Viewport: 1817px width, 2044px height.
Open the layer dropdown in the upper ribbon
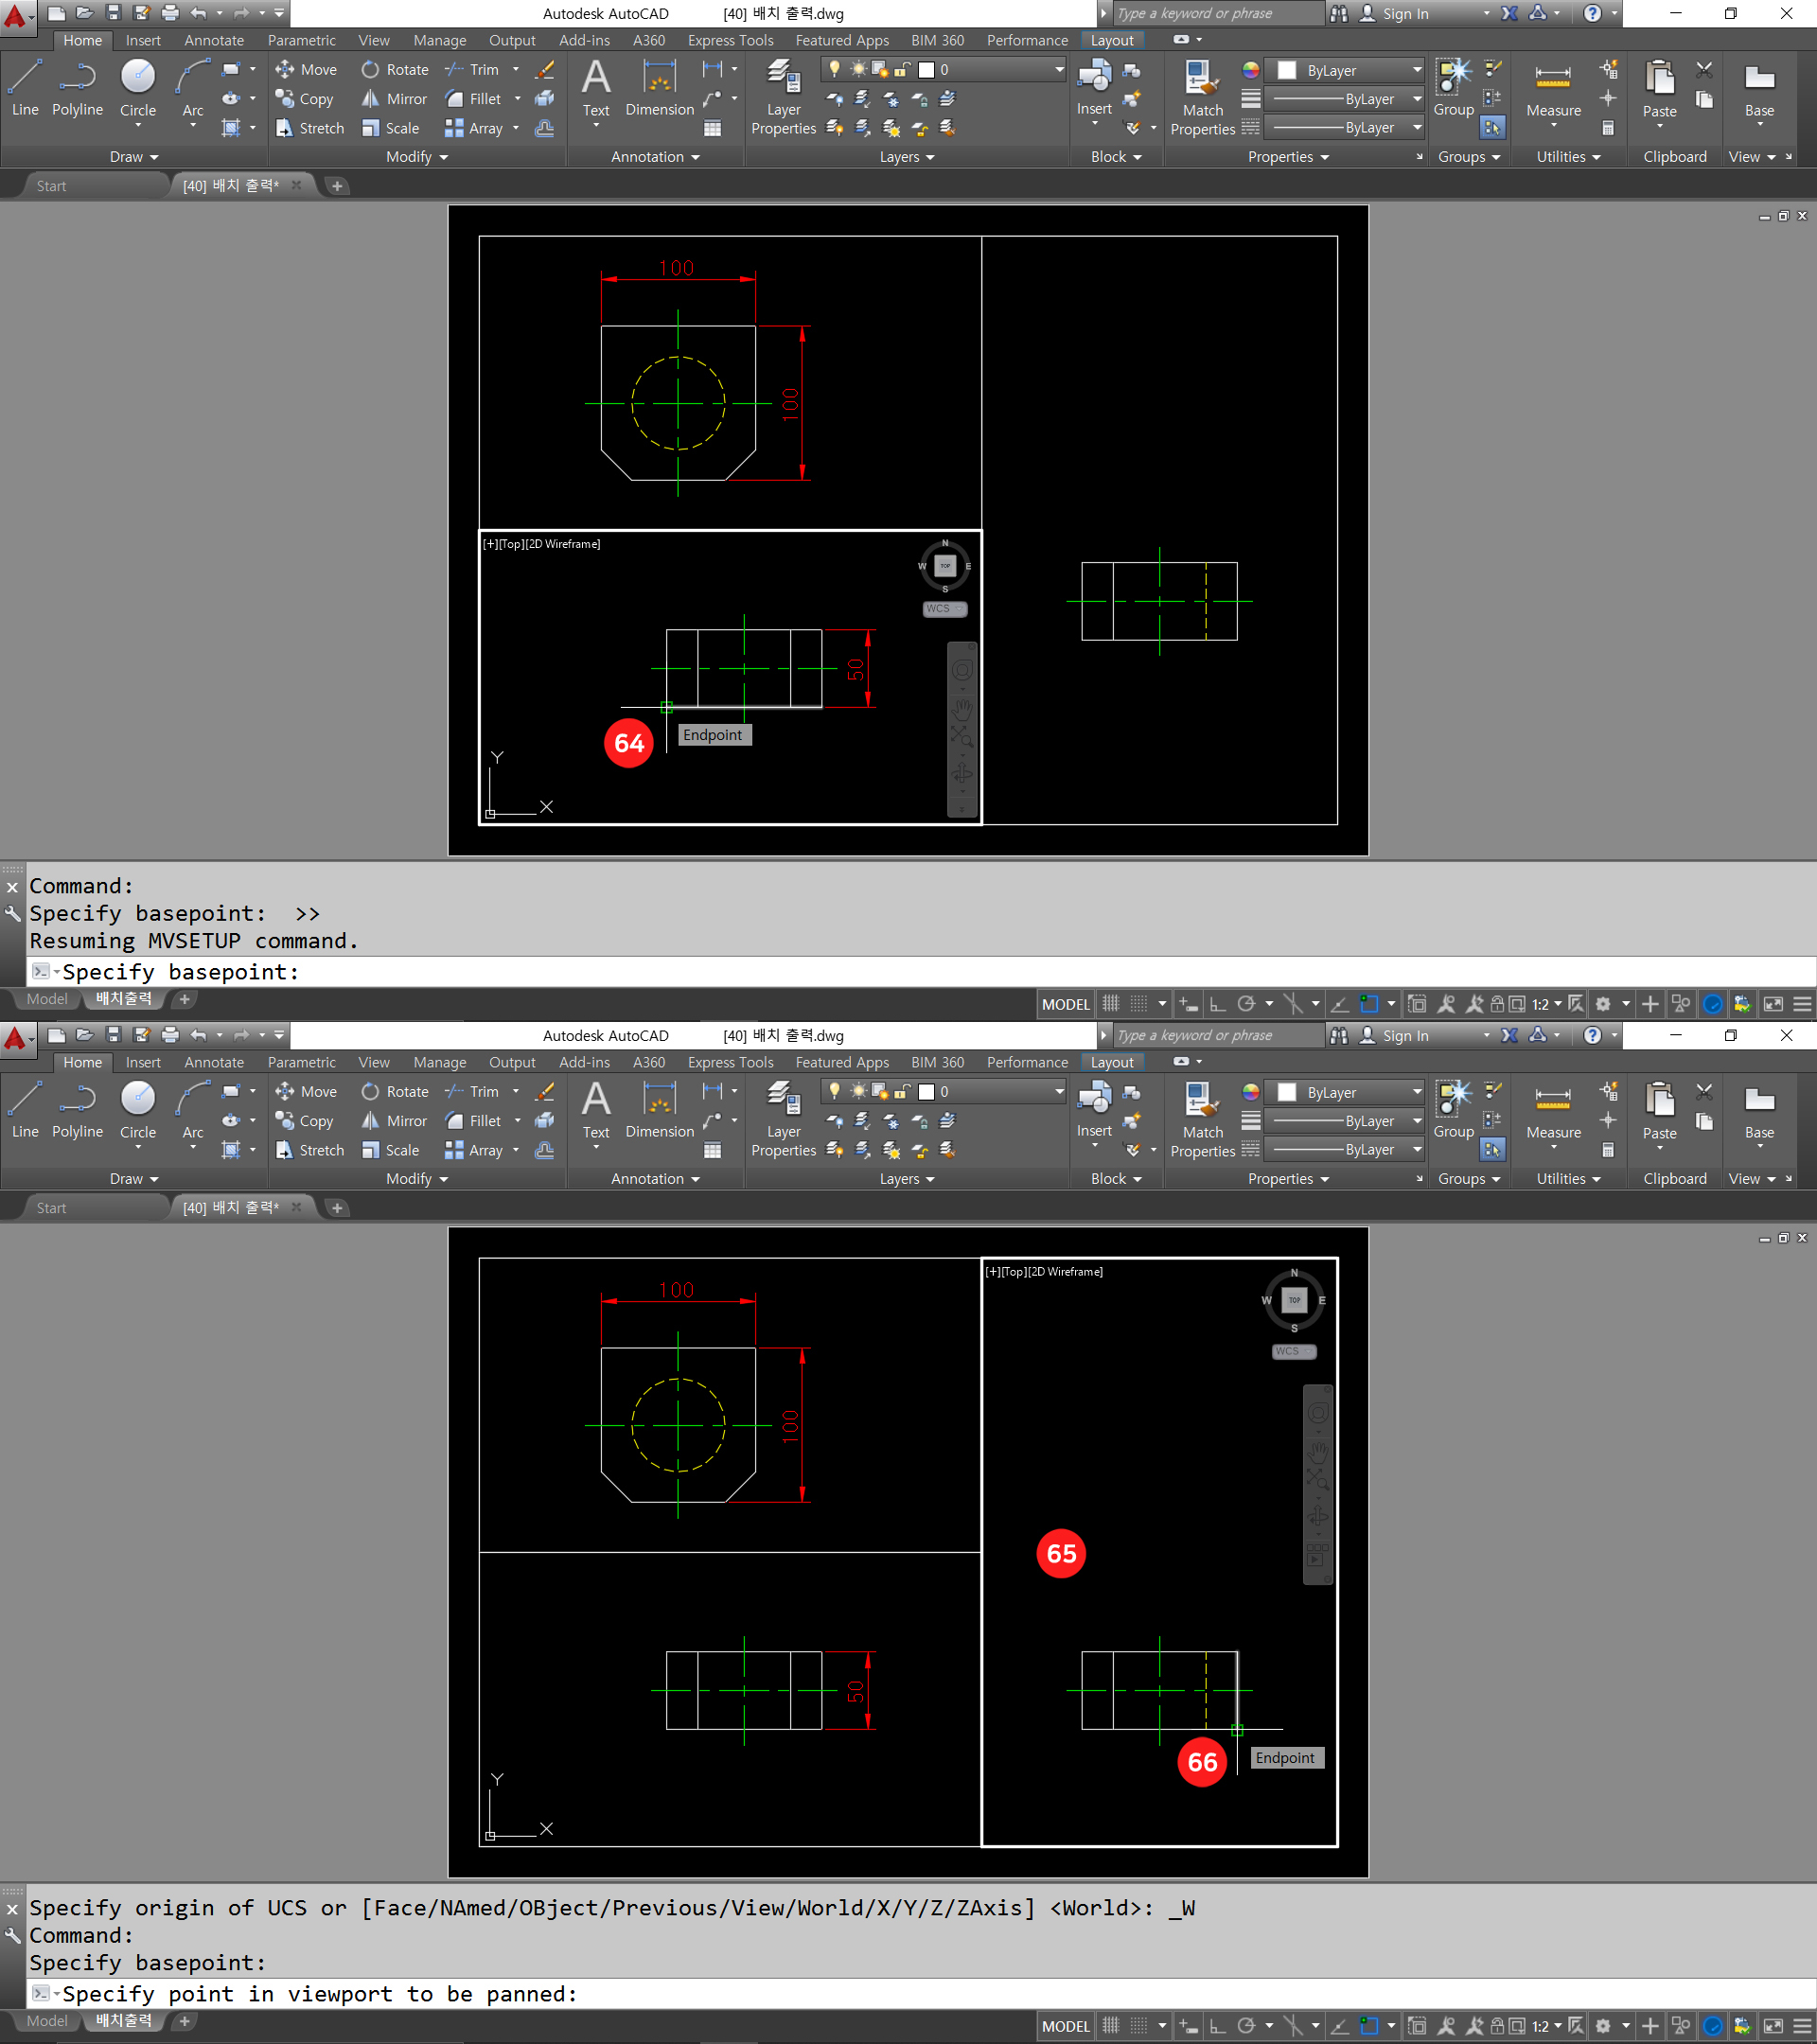coord(944,69)
